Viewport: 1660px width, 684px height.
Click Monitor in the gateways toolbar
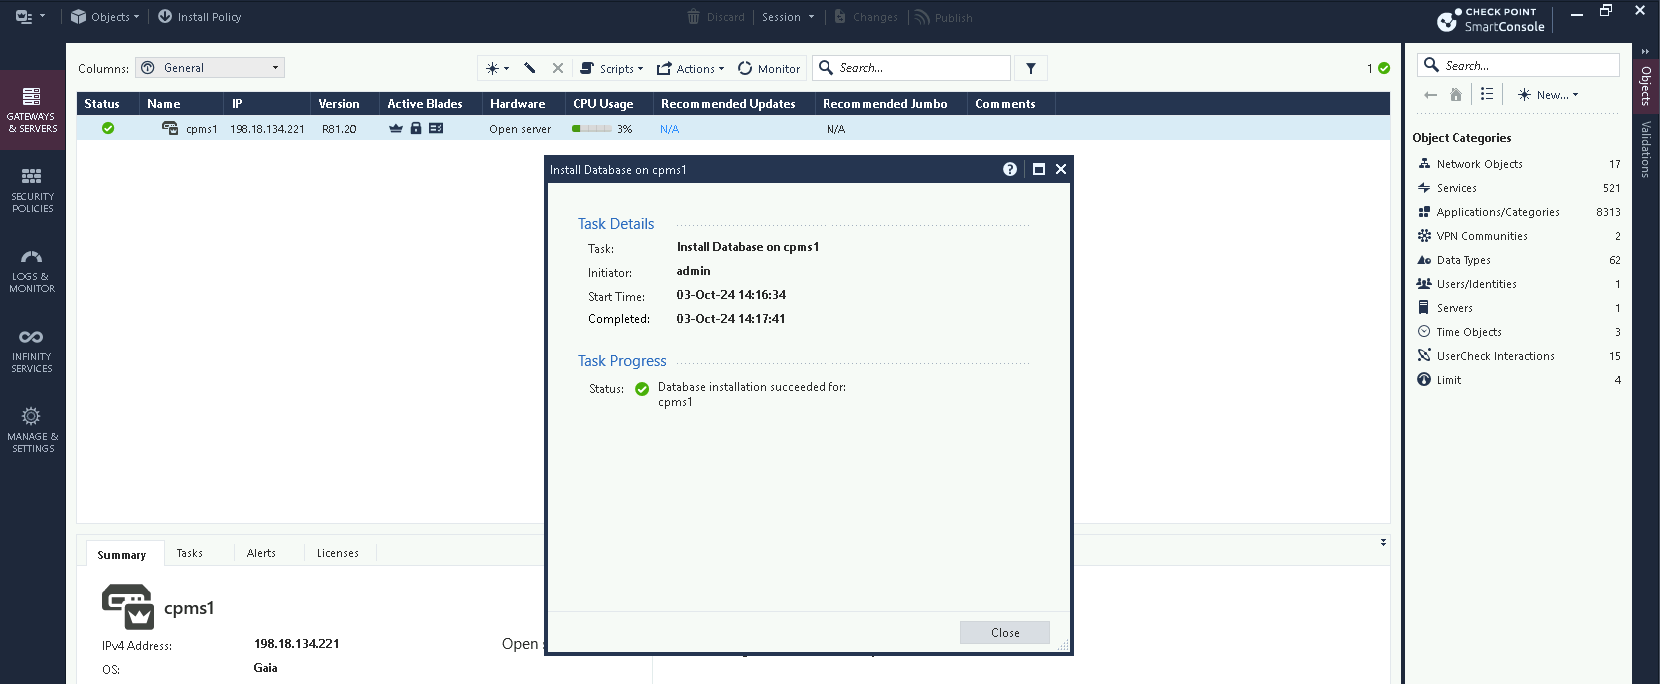point(769,68)
